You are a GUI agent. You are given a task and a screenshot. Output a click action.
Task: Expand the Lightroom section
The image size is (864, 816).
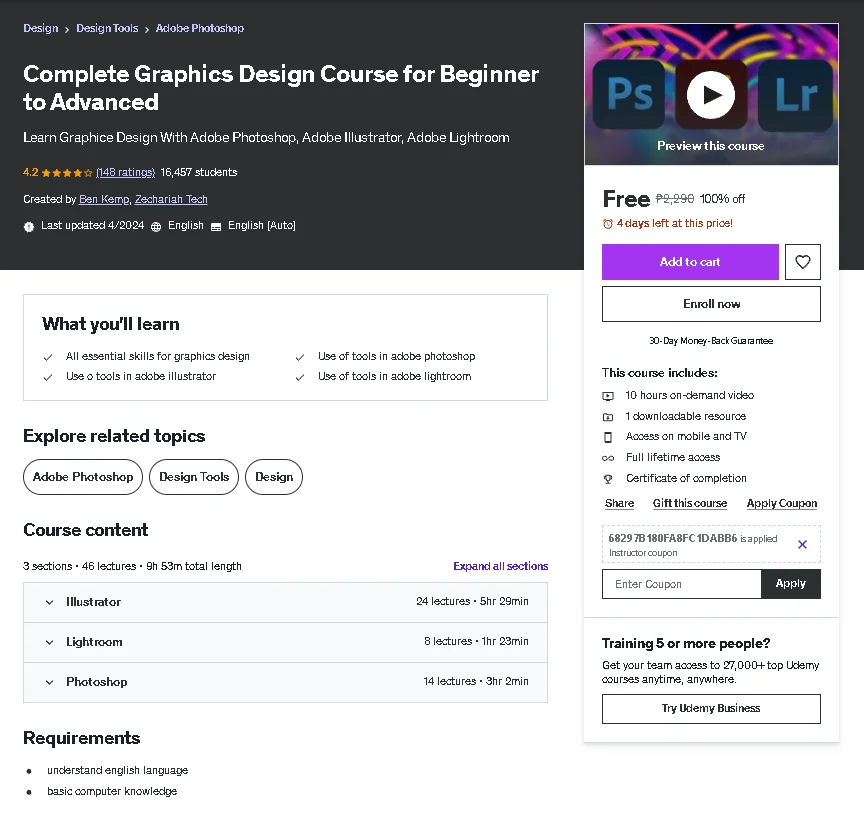(x=285, y=642)
